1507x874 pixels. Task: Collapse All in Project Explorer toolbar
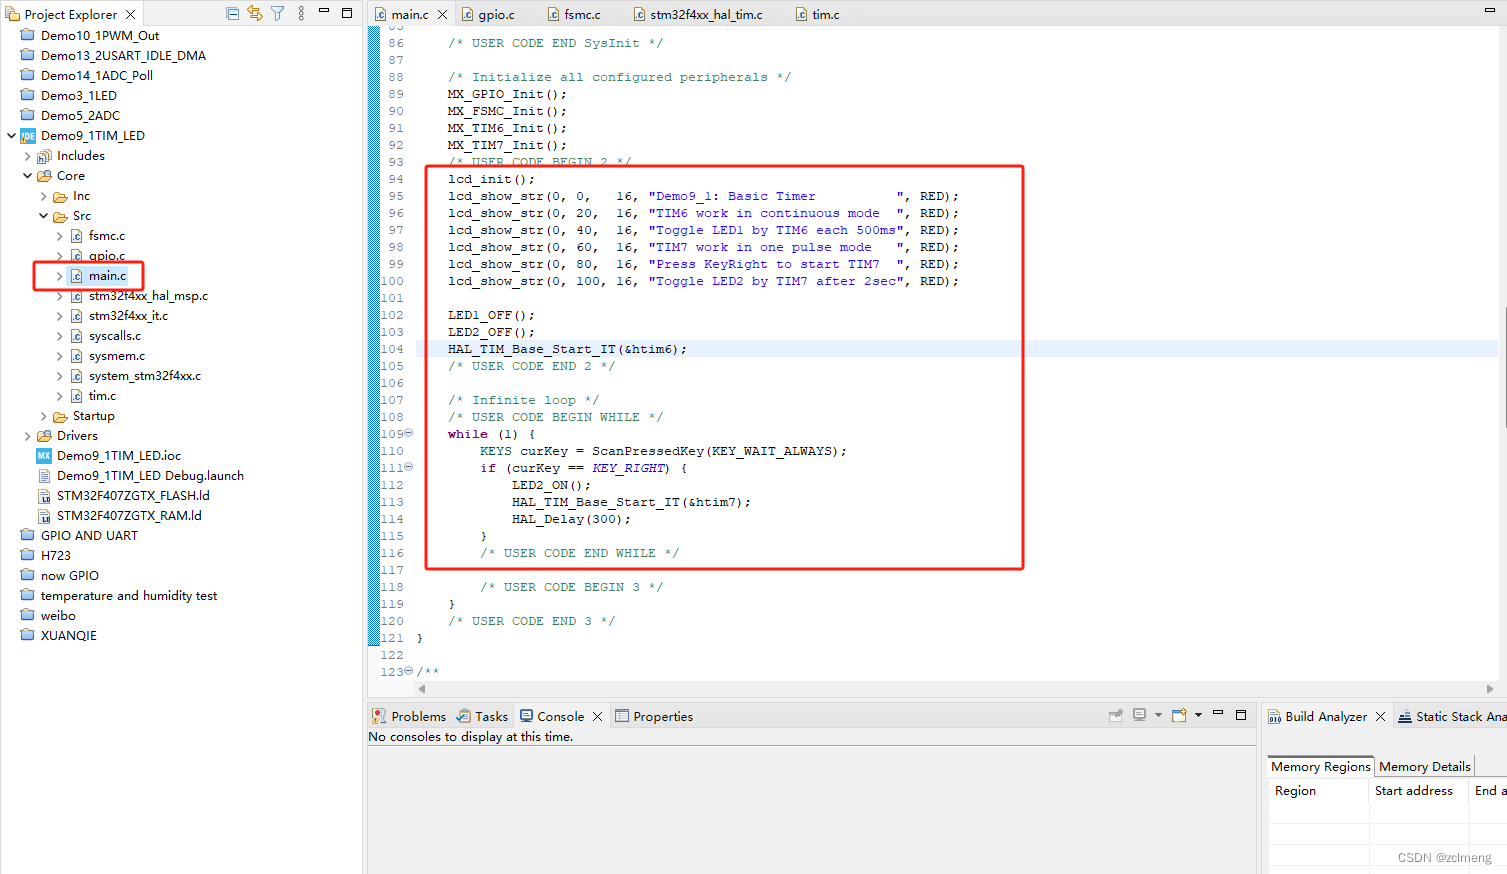[233, 13]
